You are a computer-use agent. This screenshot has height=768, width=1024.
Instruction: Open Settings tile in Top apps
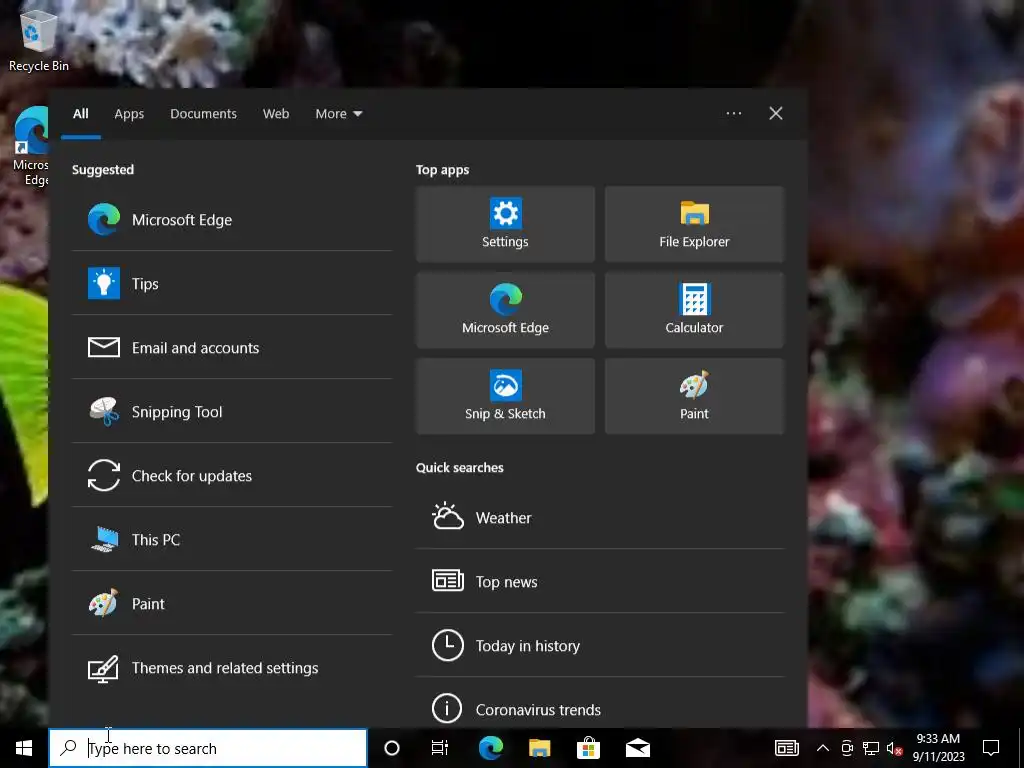pyautogui.click(x=505, y=224)
